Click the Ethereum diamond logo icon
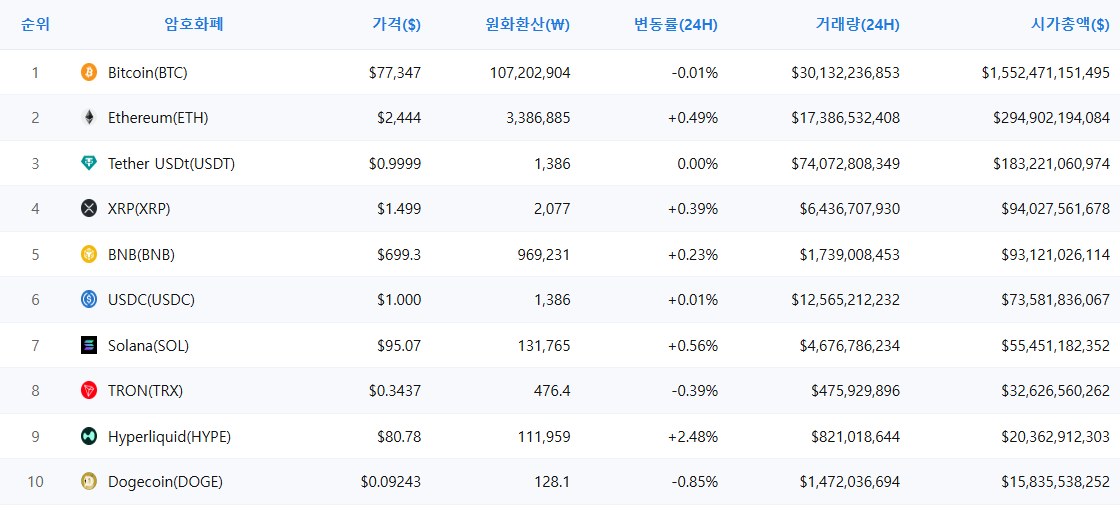Image resolution: width=1120 pixels, height=514 pixels. pos(89,118)
